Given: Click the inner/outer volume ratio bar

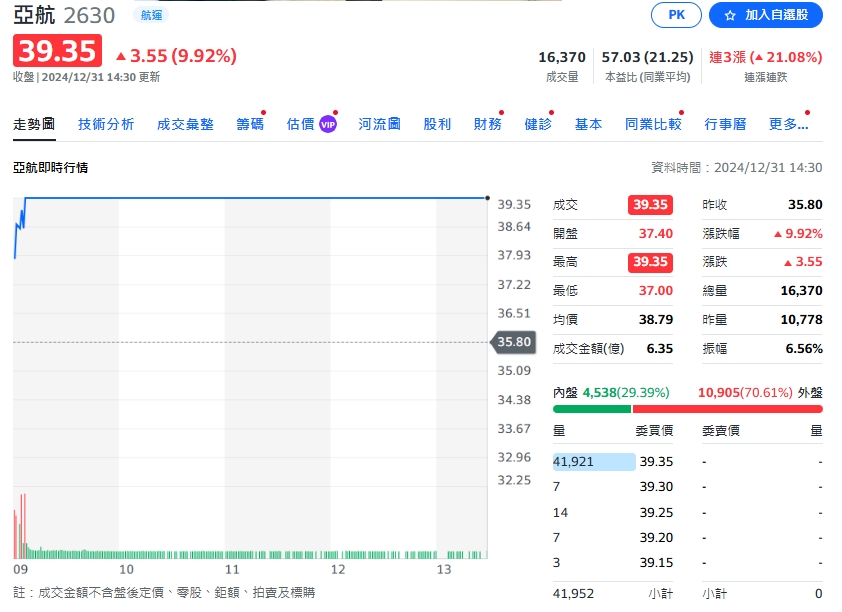Looking at the screenshot, I should [x=687, y=408].
